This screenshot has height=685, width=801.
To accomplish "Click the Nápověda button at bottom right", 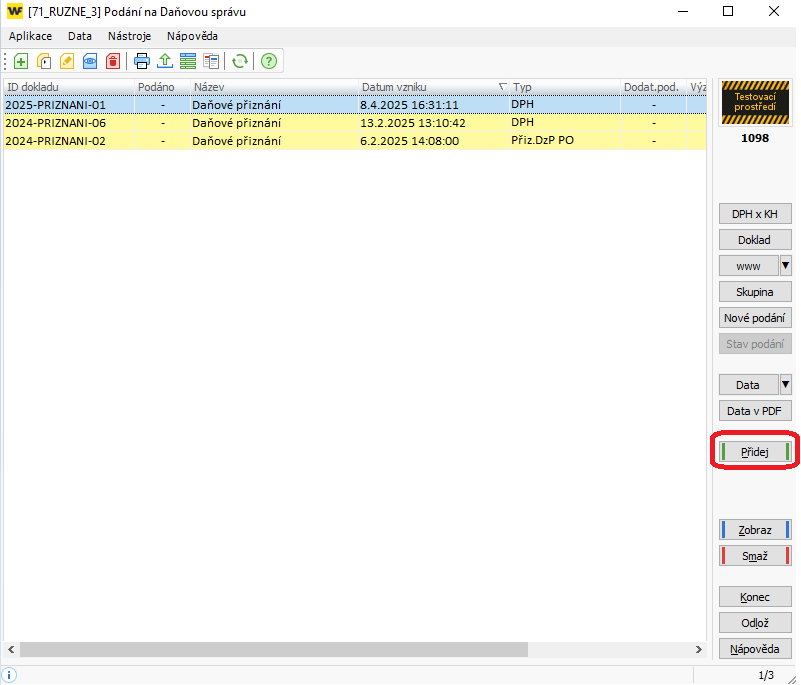I will pyautogui.click(x=755, y=649).
